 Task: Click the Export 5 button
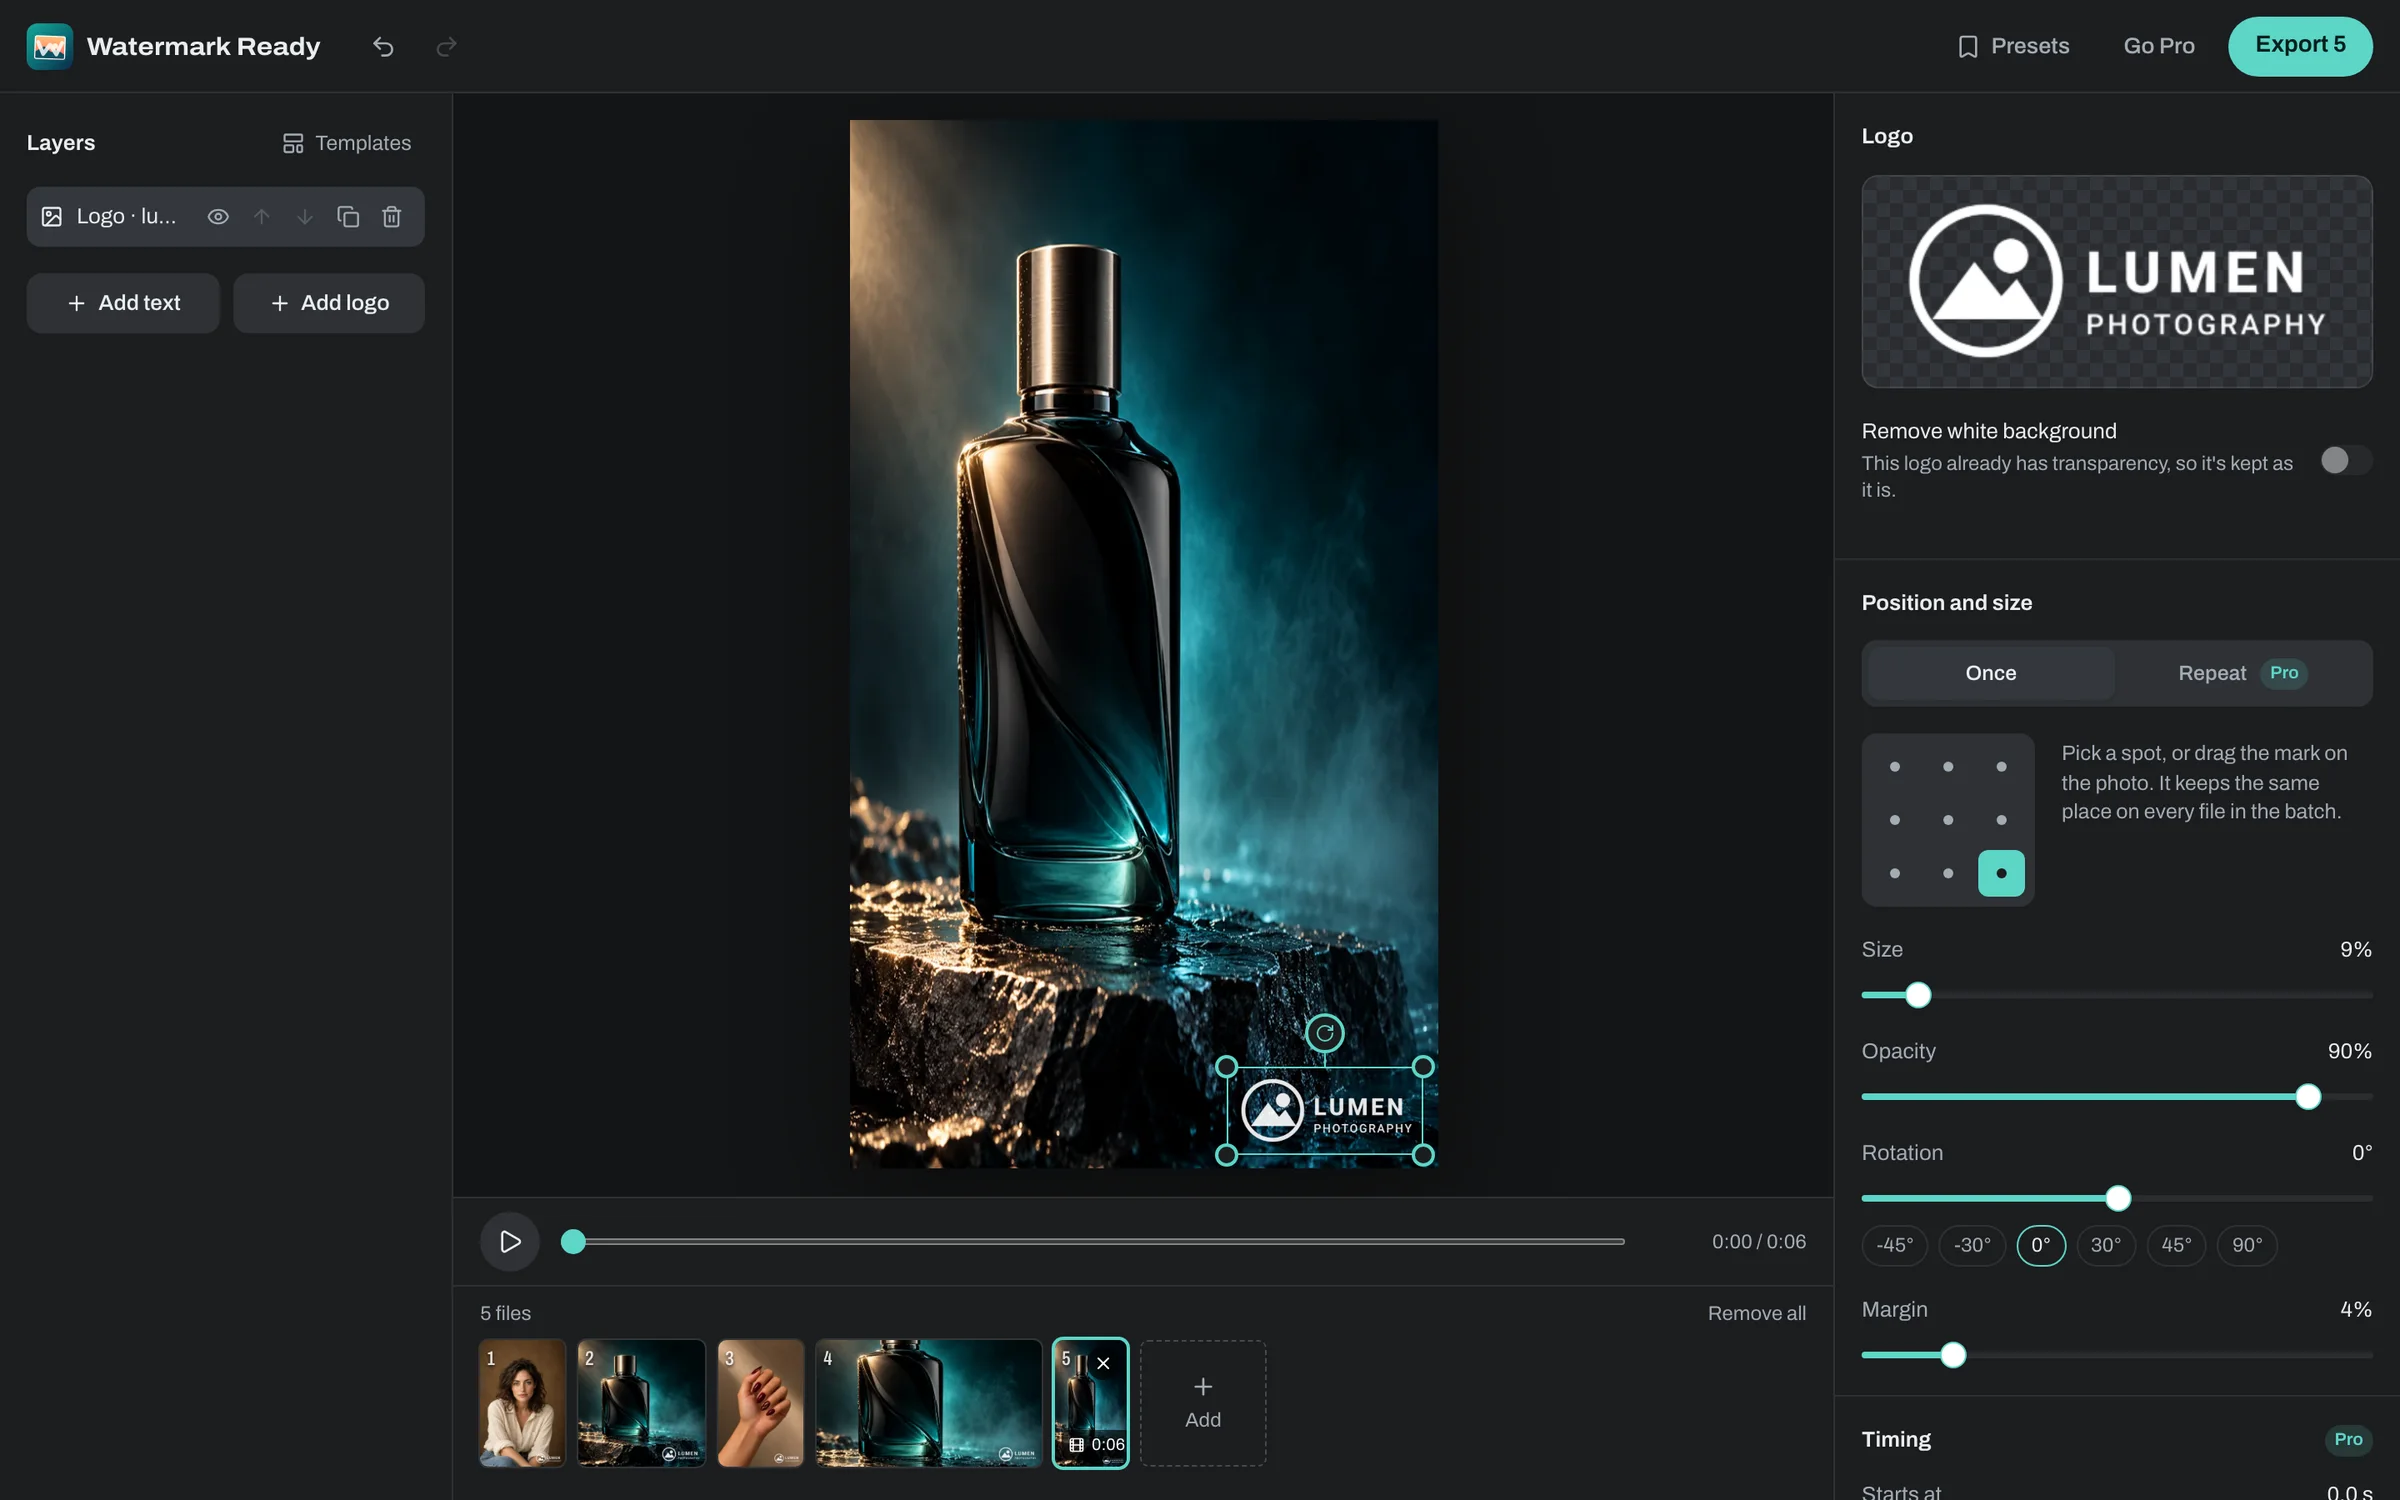coord(2299,46)
